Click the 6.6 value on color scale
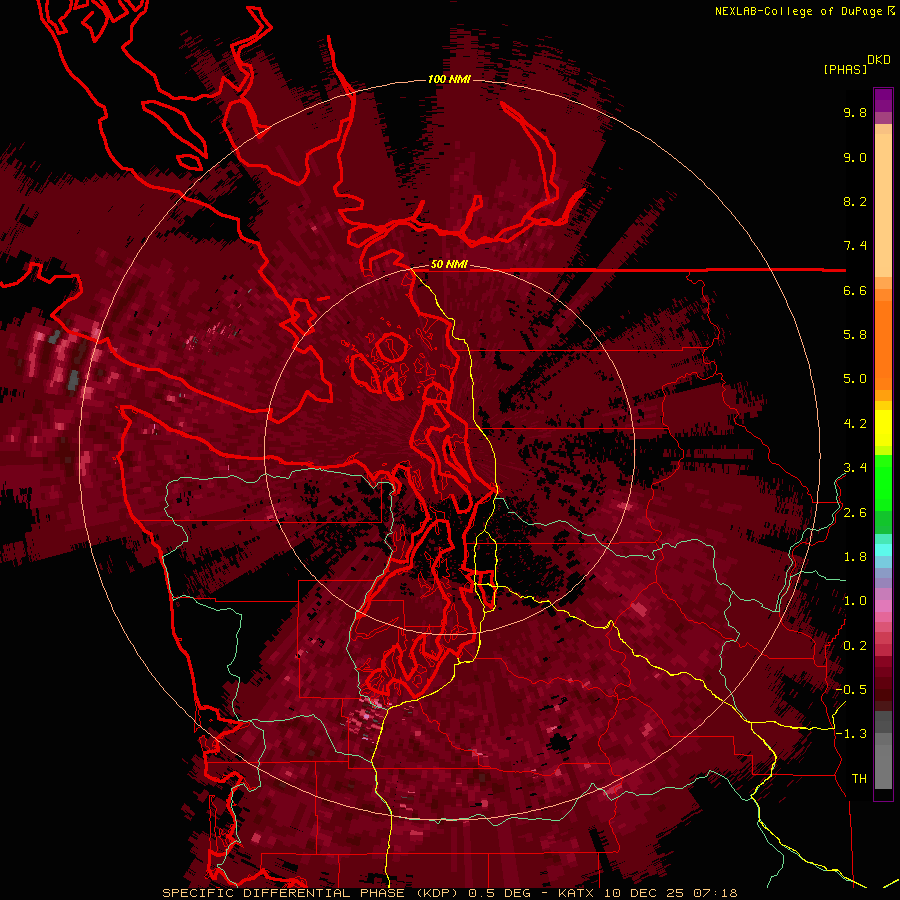This screenshot has height=900, width=900. click(855, 290)
